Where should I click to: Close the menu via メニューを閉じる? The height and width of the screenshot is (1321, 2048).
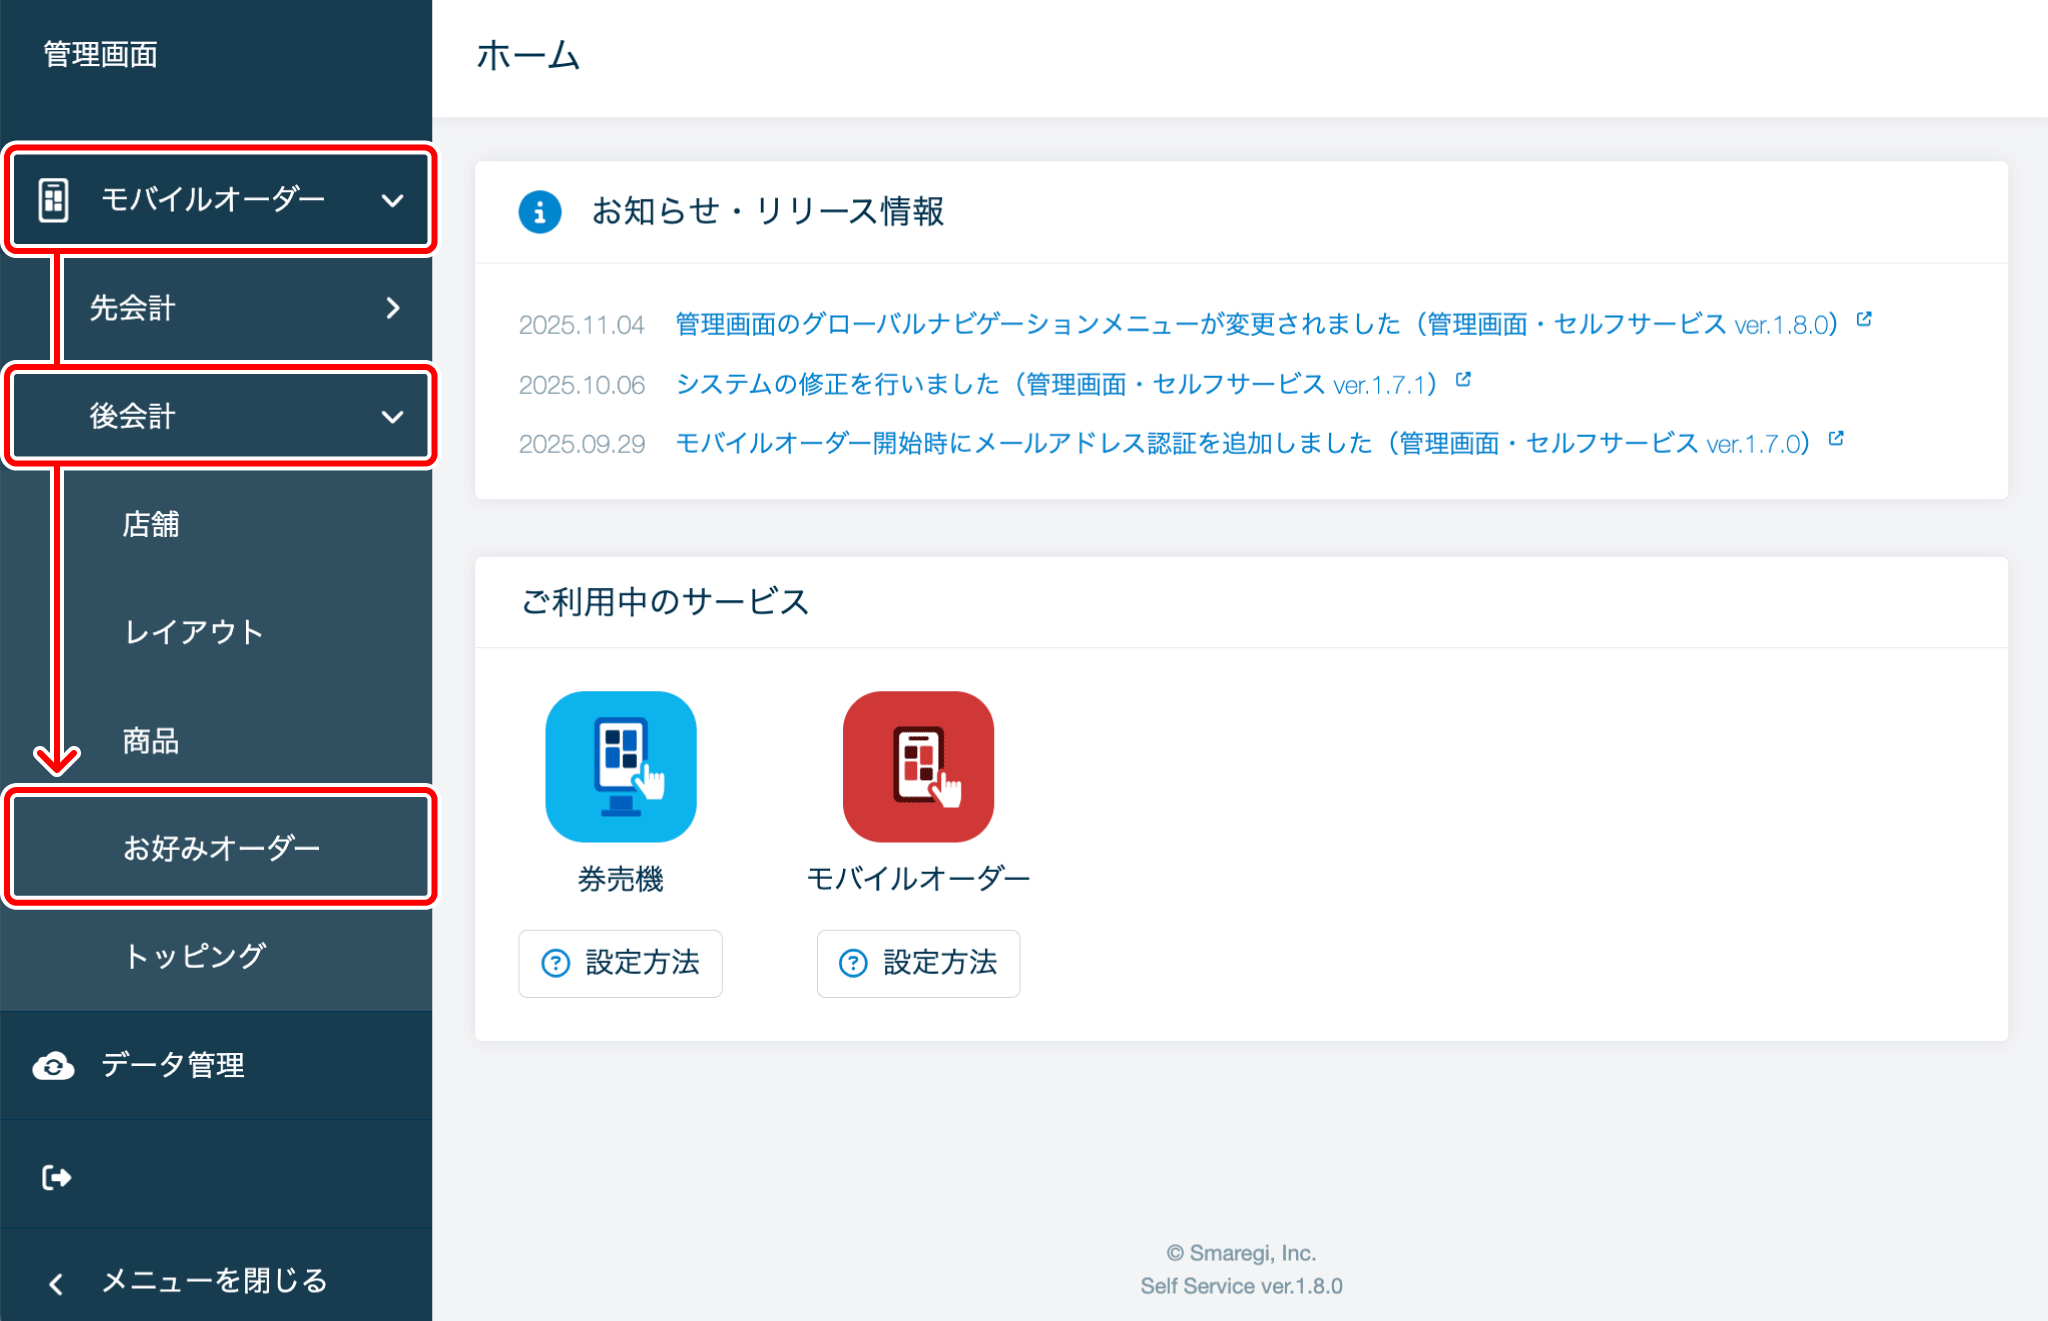click(x=213, y=1280)
